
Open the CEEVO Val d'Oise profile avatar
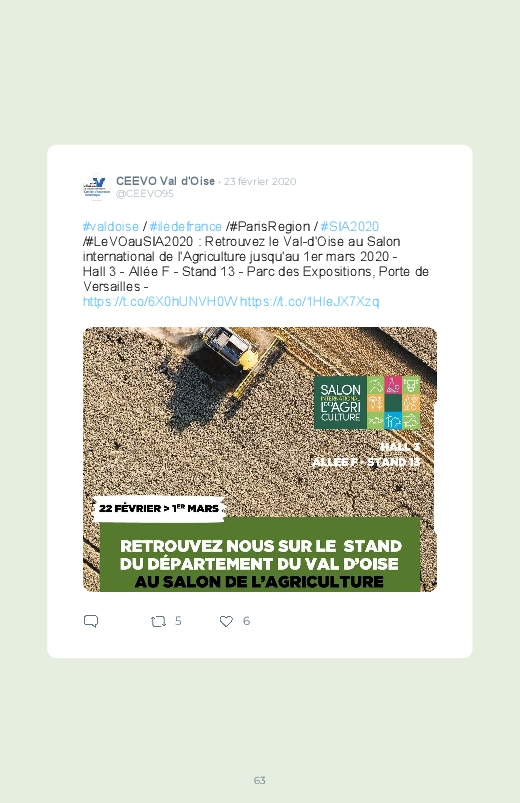pos(96,187)
